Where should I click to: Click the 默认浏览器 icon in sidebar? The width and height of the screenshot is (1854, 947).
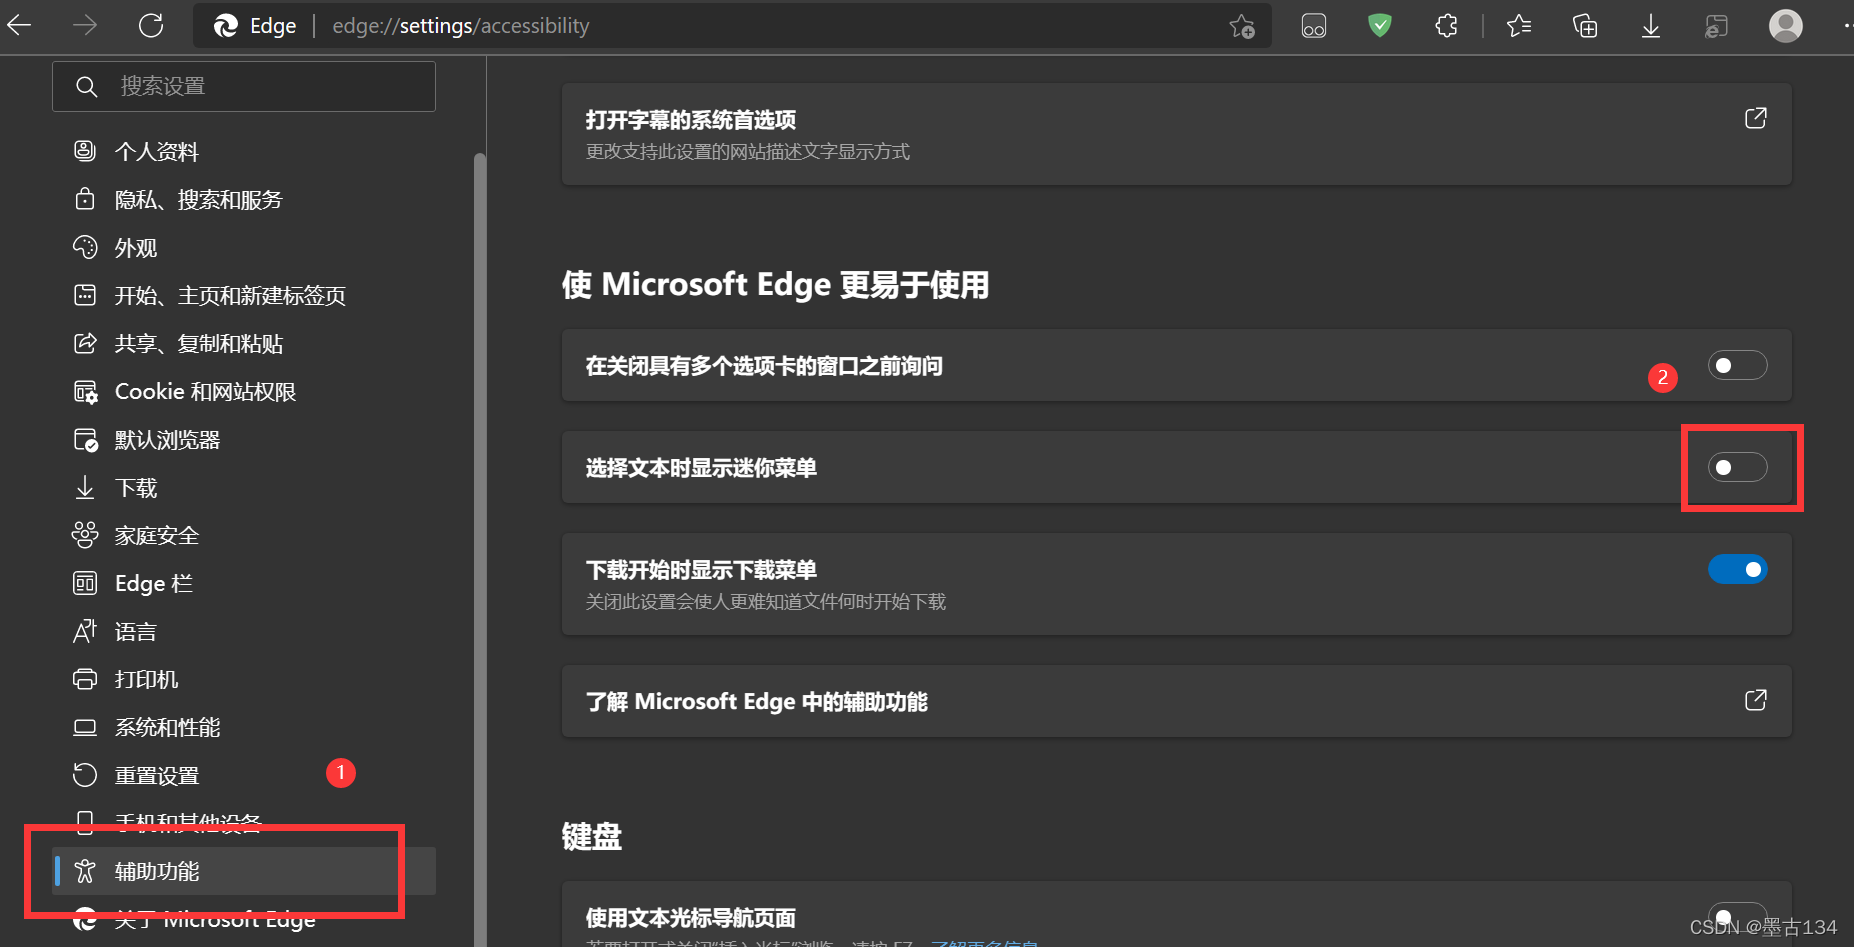pyautogui.click(x=86, y=440)
